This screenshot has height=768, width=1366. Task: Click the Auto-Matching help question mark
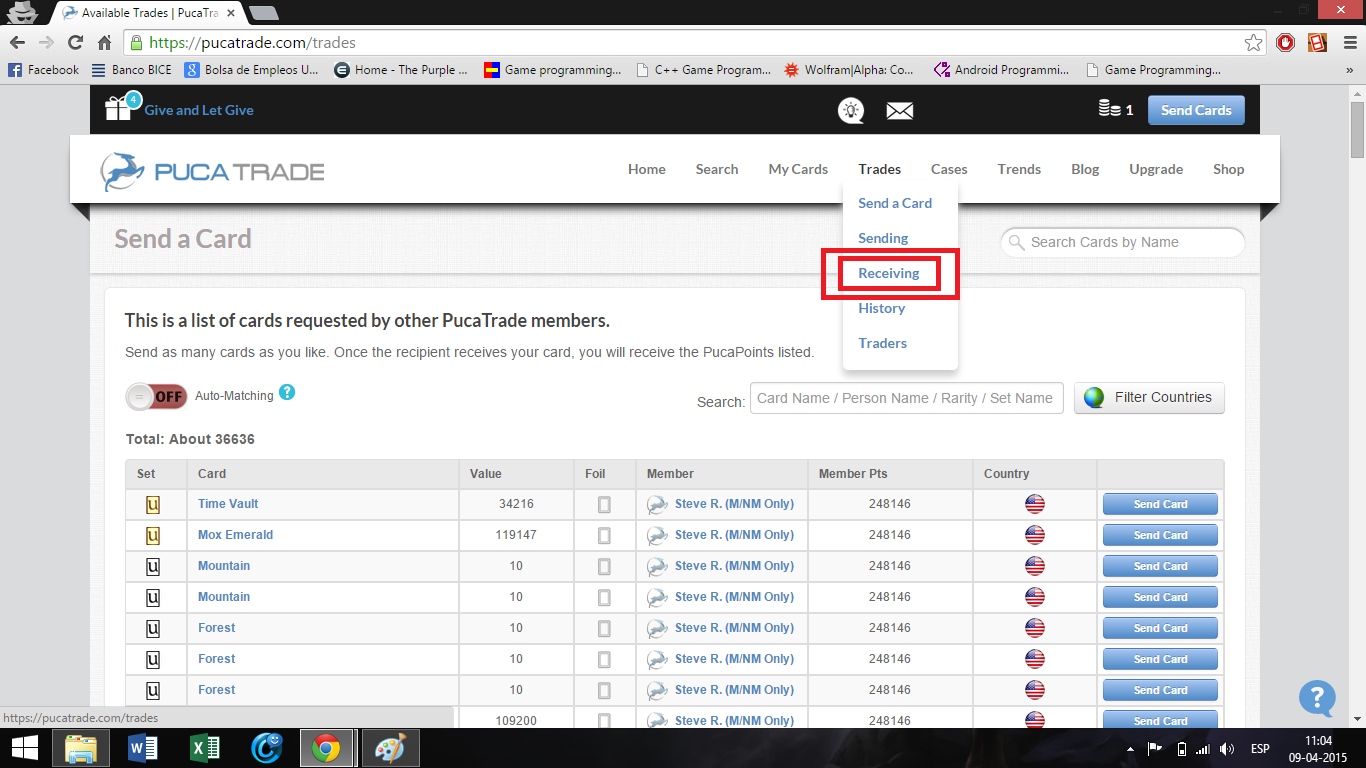pos(287,392)
